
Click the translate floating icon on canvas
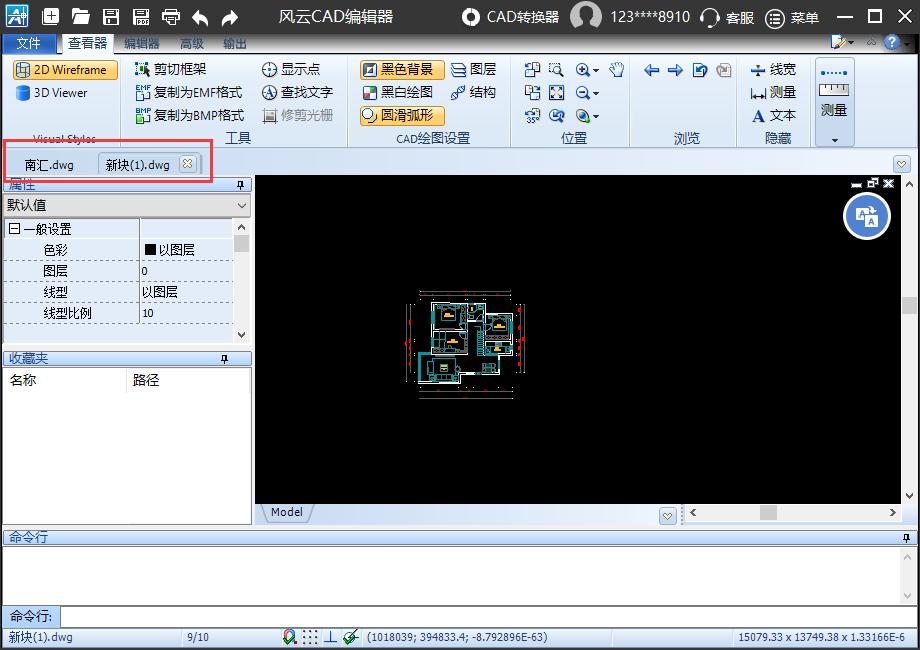866,216
